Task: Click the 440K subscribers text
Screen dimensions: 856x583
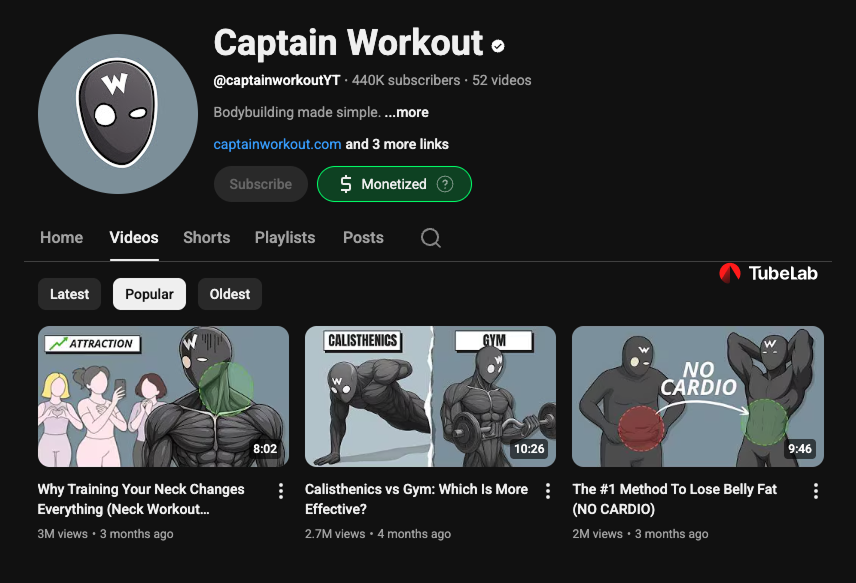Action: pos(406,80)
